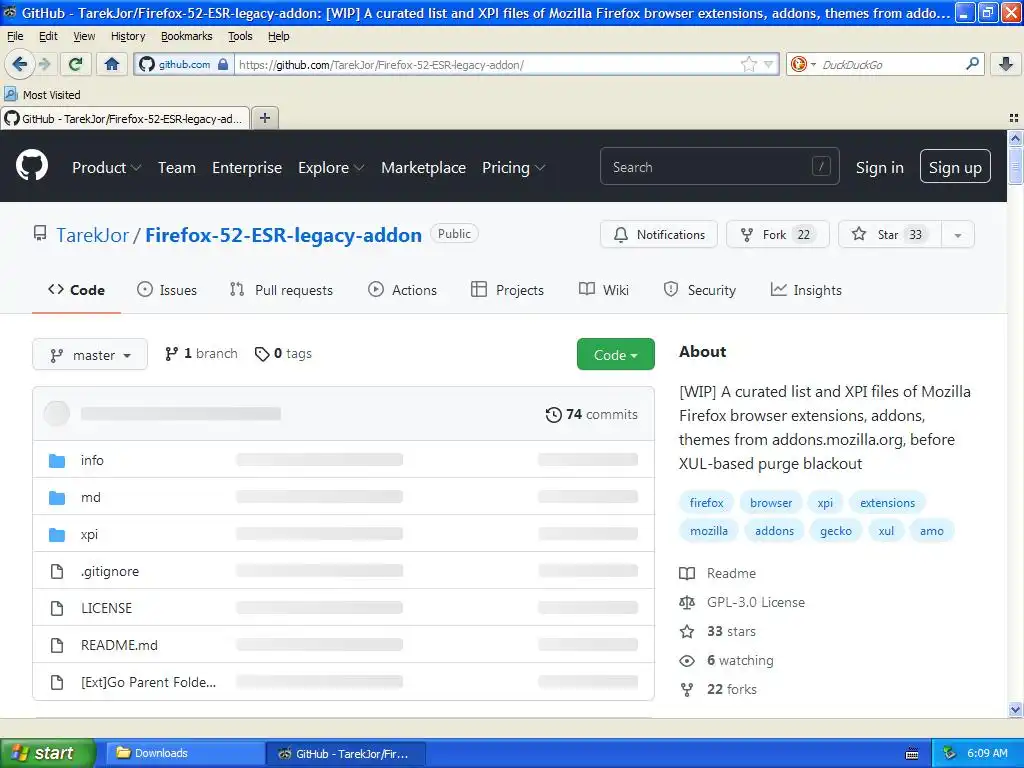This screenshot has height=768, width=1024.
Task: Open the Bookmarks menu
Action: click(x=187, y=36)
